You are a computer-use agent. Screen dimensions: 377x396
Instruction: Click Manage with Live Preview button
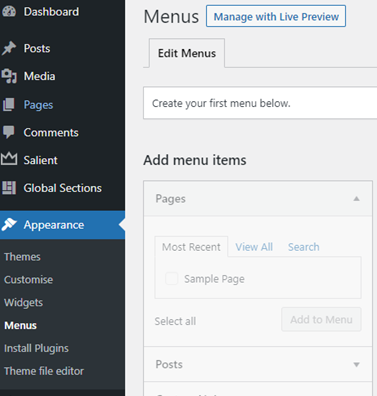[276, 16]
